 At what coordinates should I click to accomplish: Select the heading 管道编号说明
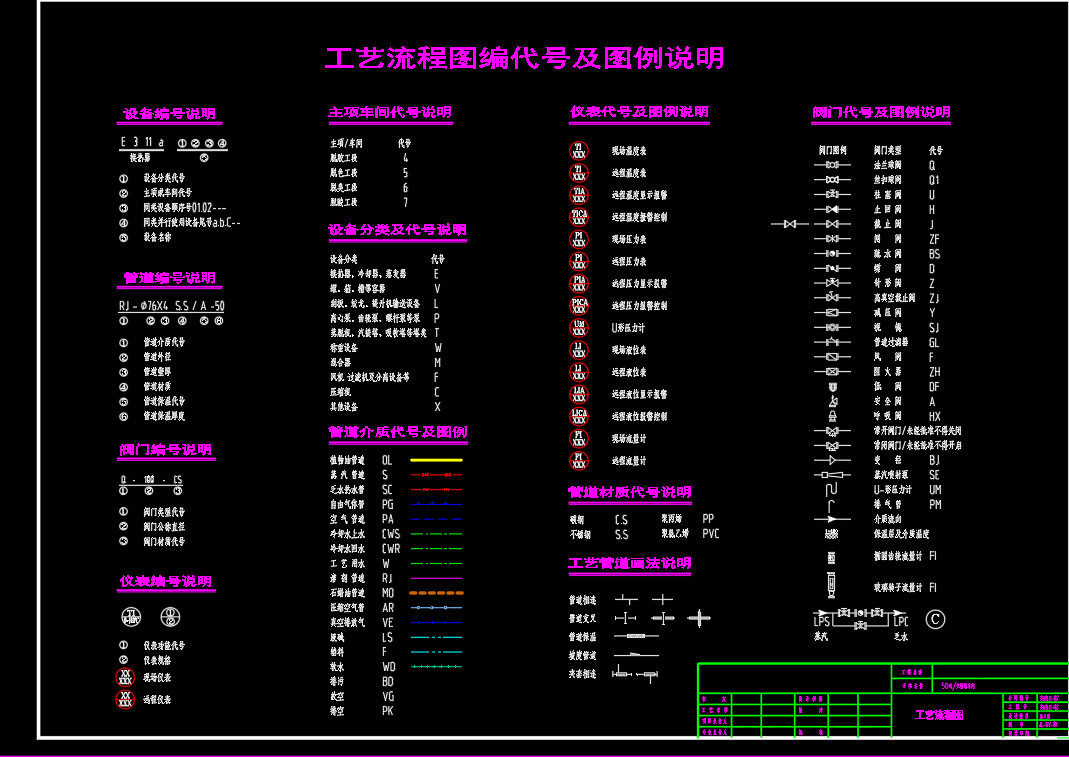point(169,278)
